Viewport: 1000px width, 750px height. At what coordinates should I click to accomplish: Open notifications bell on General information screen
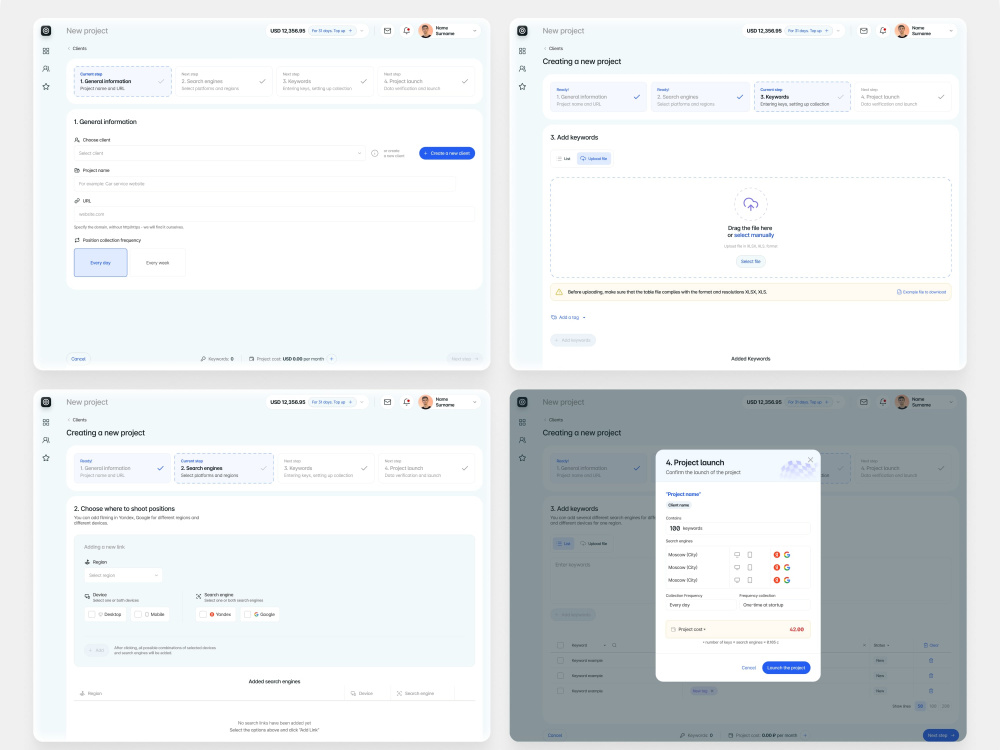point(406,31)
